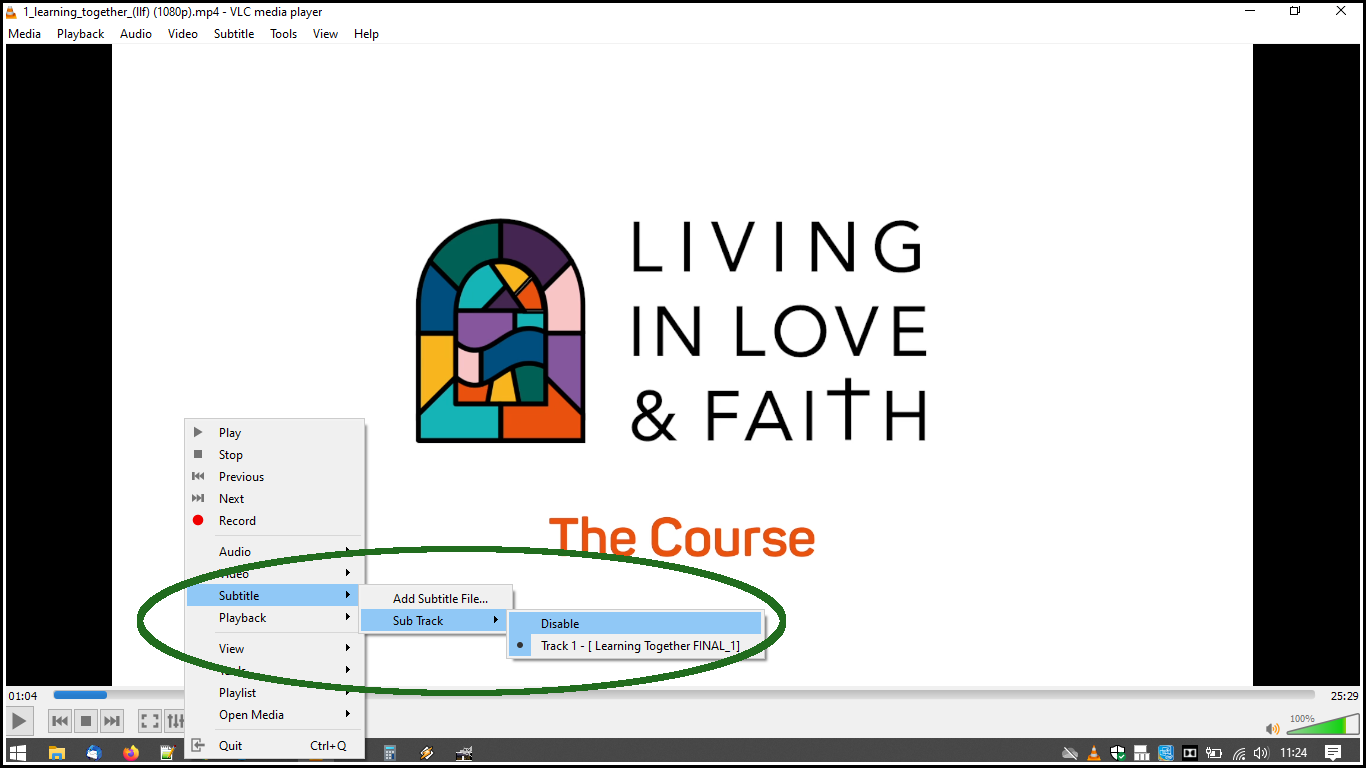The width and height of the screenshot is (1366, 768).
Task: Click the Play button in the bottom toolbar
Action: coord(19,720)
